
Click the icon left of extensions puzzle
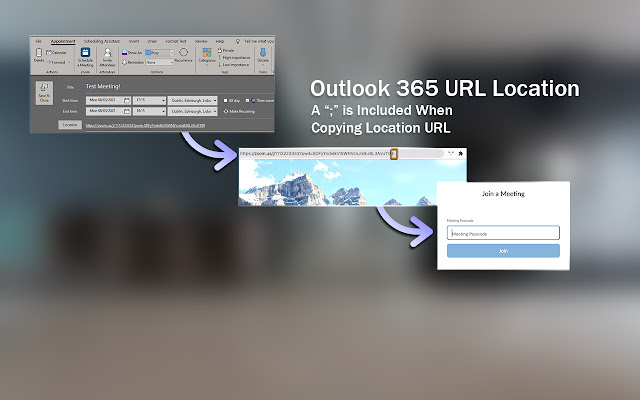(x=451, y=153)
